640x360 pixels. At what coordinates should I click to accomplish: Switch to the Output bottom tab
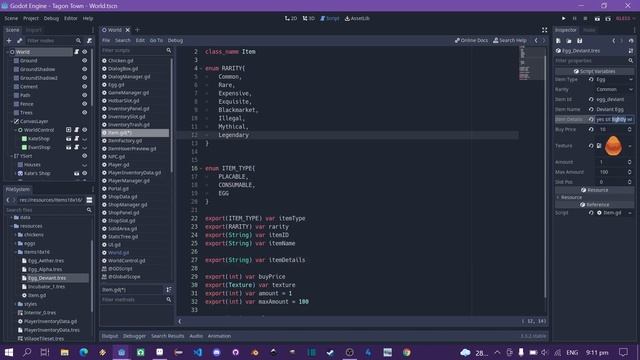(x=110, y=336)
